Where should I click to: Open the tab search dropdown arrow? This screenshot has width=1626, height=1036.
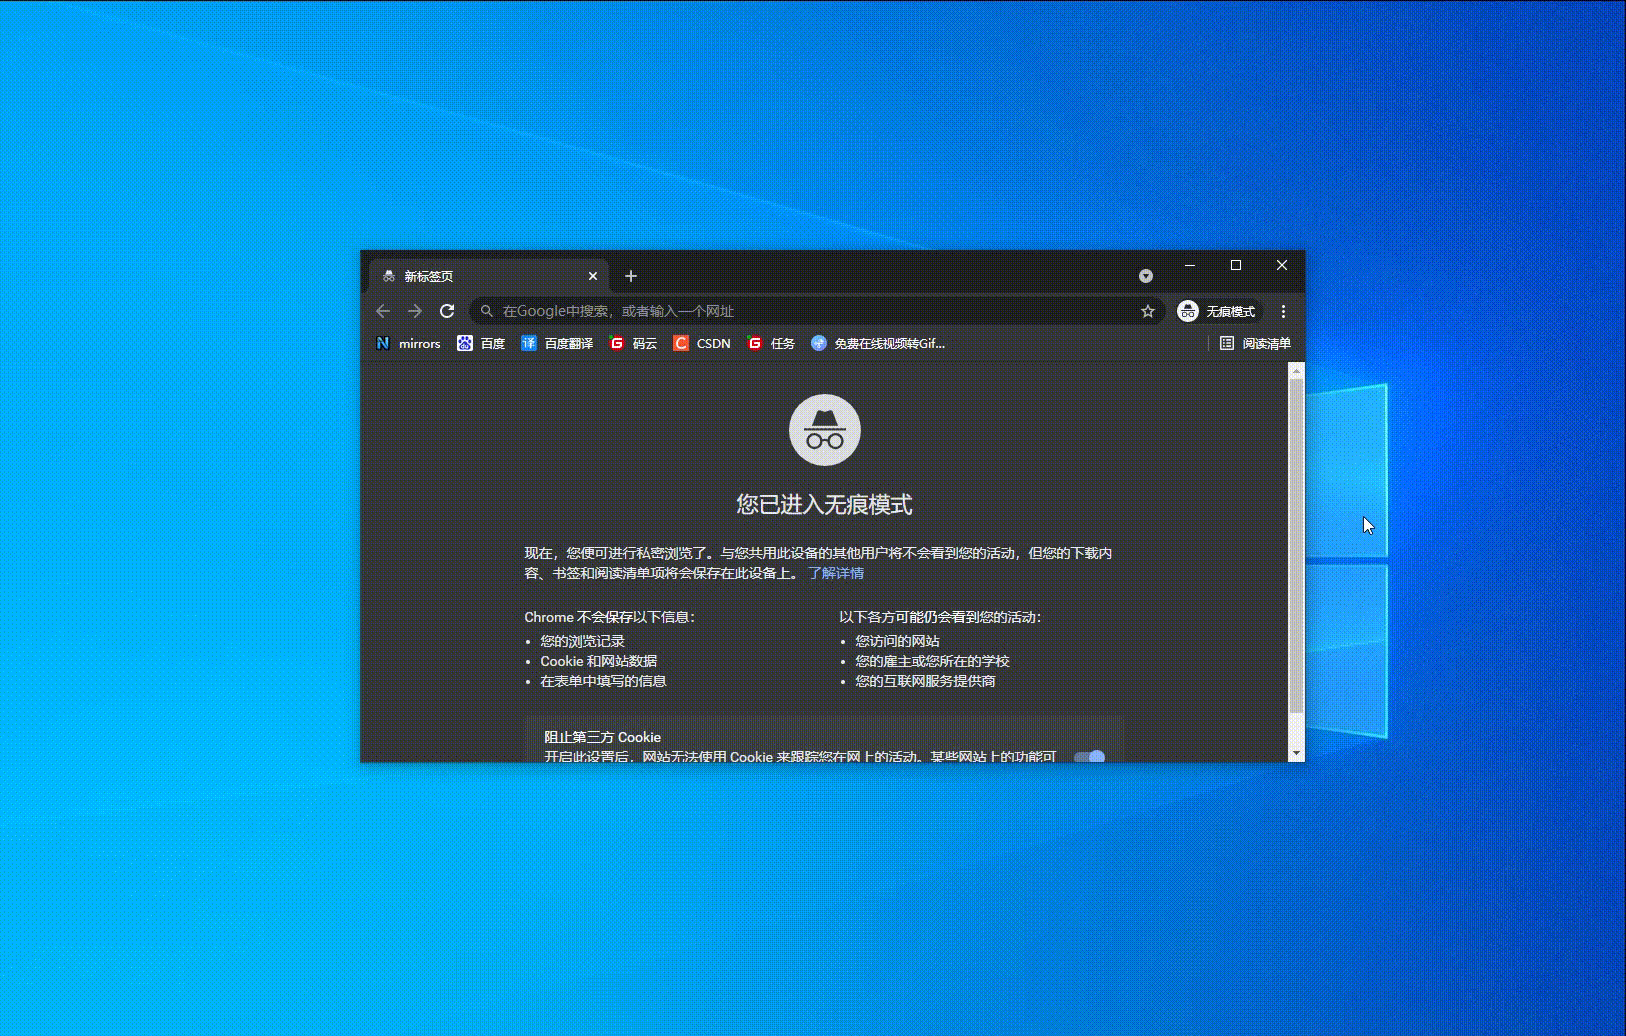[1146, 276]
